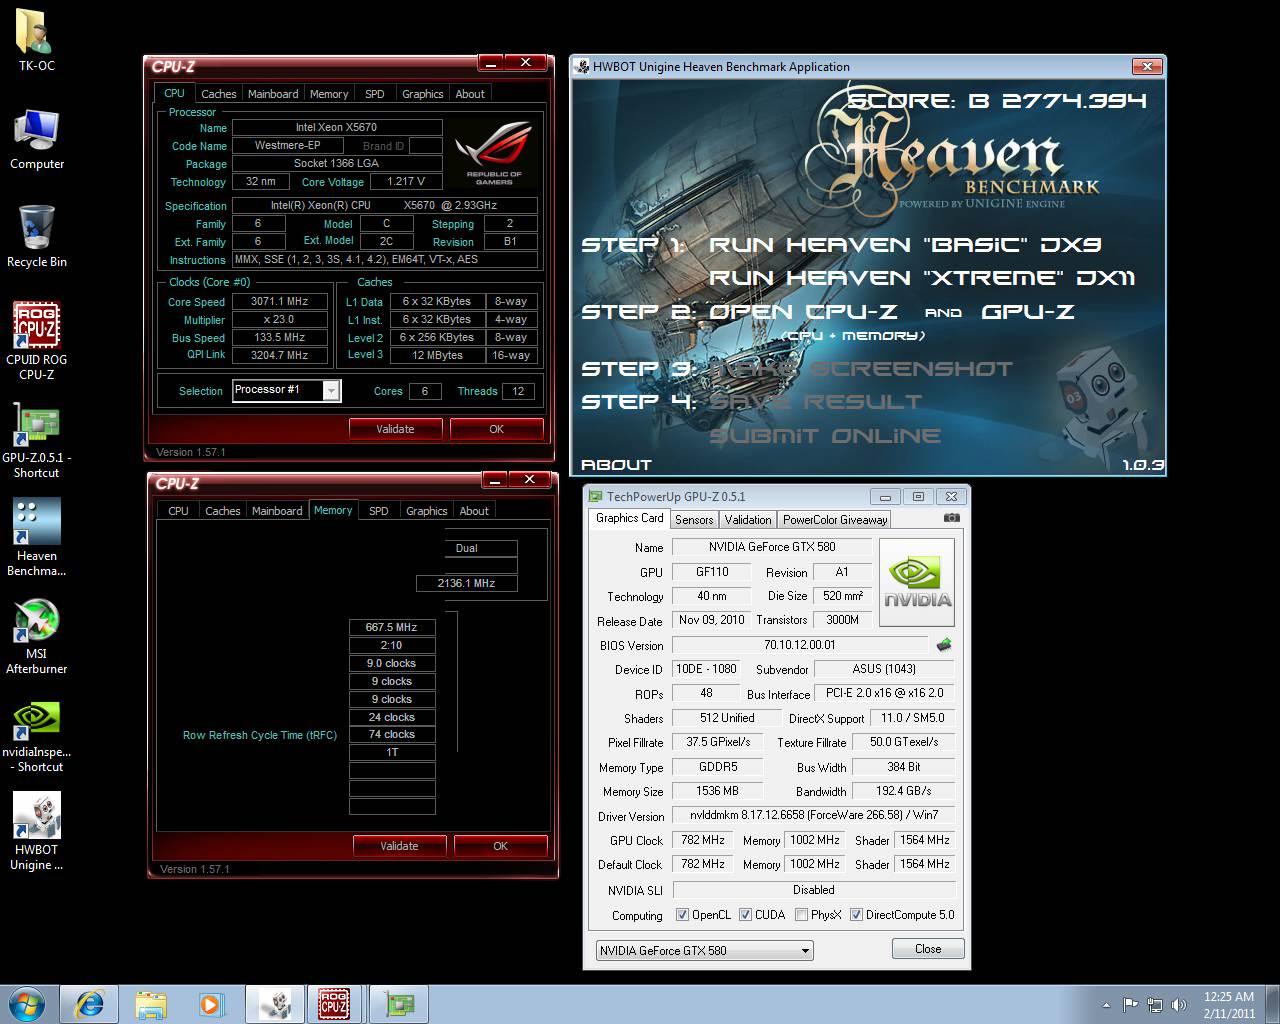
Task: Click Show Desktop strip at taskbar end
Action: [1272, 1004]
